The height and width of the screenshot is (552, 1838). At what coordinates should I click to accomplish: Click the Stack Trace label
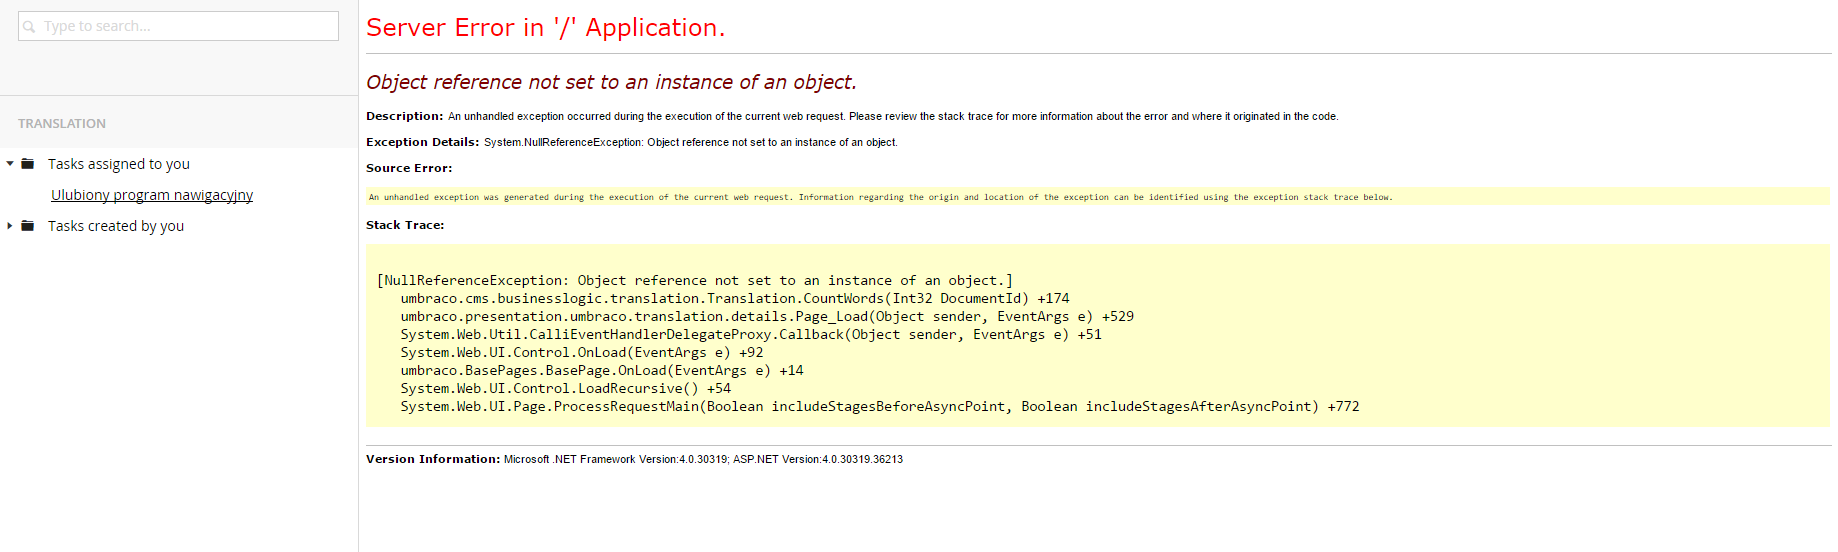tap(405, 225)
